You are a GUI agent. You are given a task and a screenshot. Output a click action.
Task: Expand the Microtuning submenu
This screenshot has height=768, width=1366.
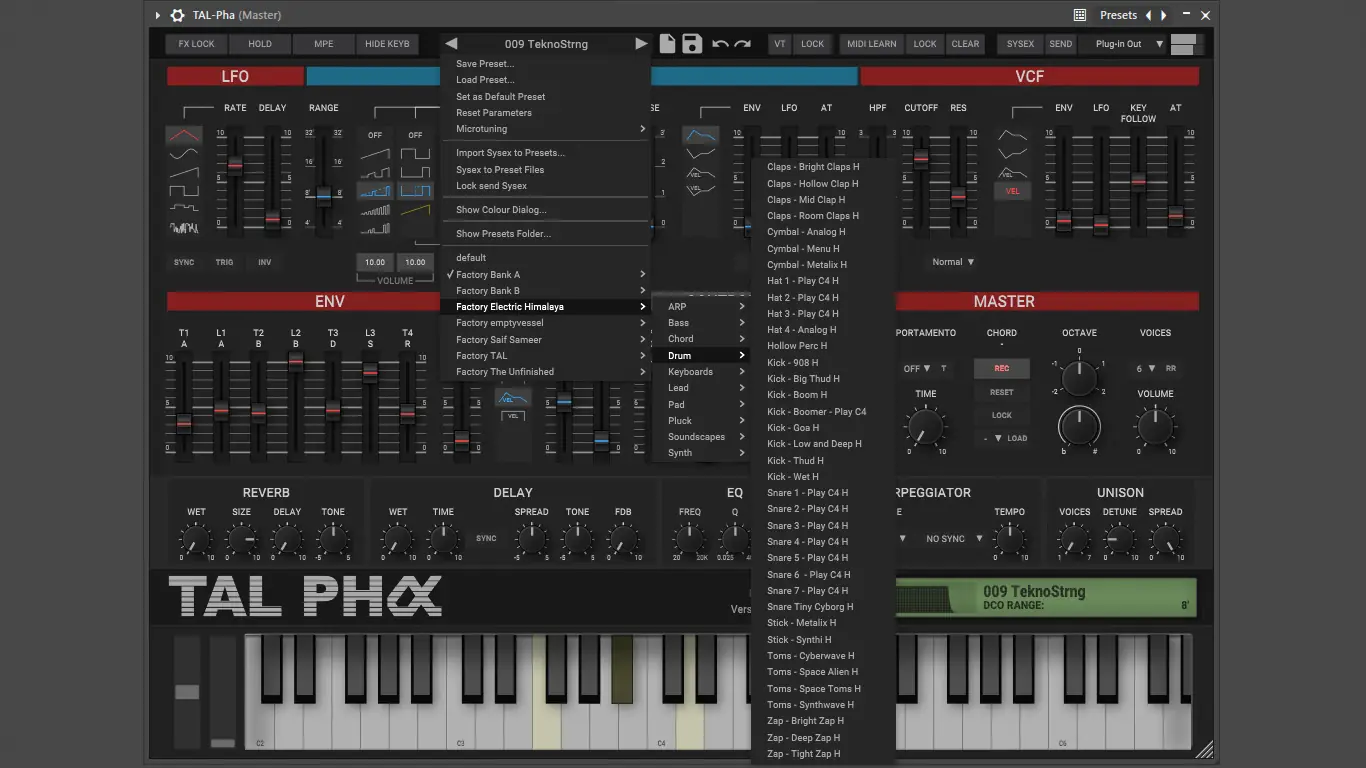(545, 129)
